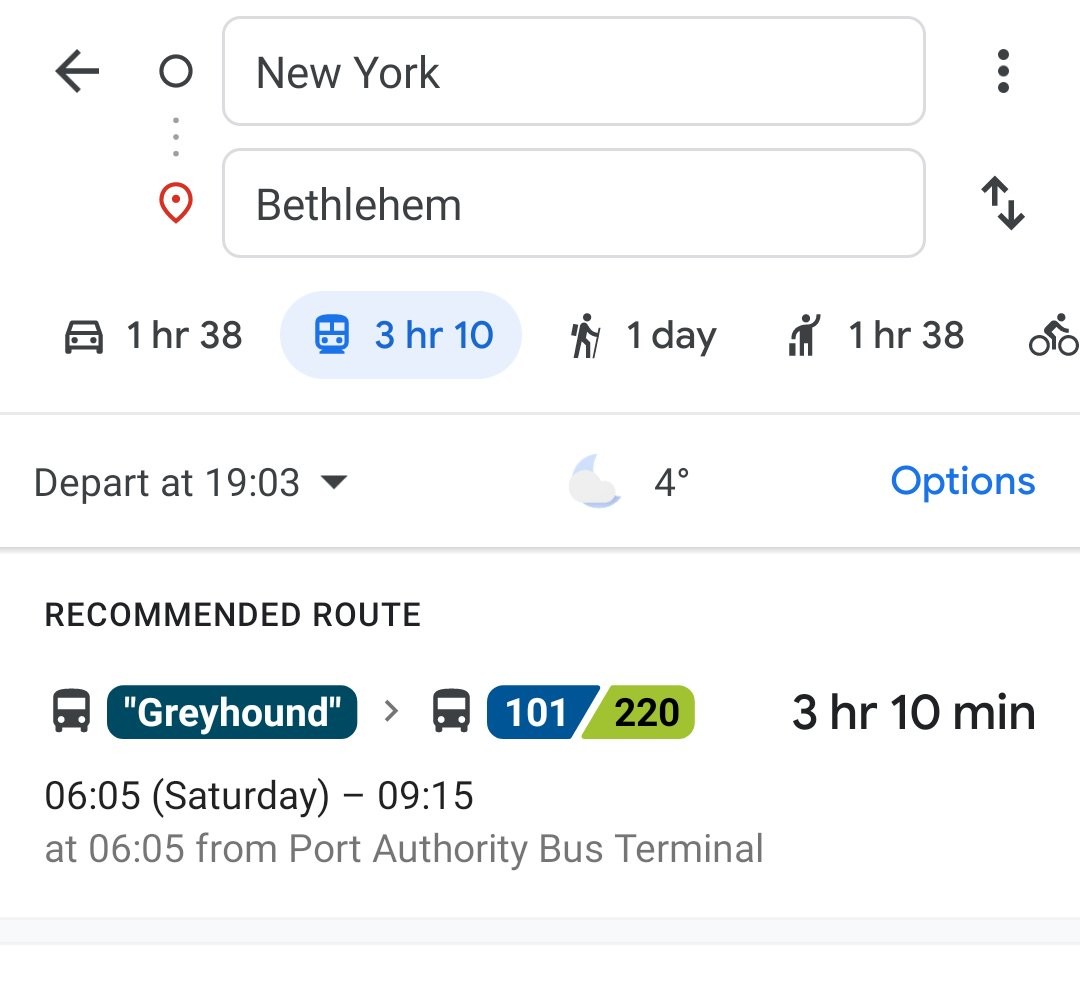The width and height of the screenshot is (1080, 991).
Task: Select the transit 3 hr 10 option
Action: click(400, 336)
